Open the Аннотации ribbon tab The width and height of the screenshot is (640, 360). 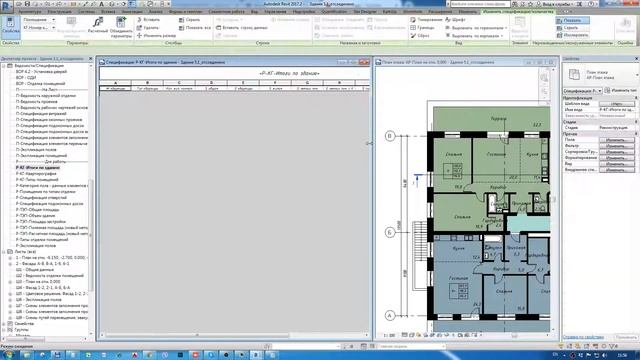point(132,12)
